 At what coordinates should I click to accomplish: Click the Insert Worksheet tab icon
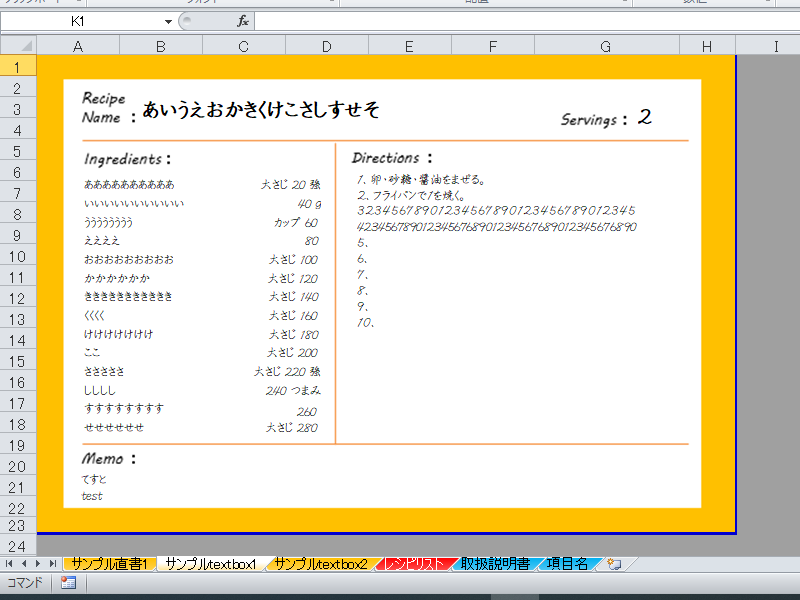pyautogui.click(x=614, y=564)
